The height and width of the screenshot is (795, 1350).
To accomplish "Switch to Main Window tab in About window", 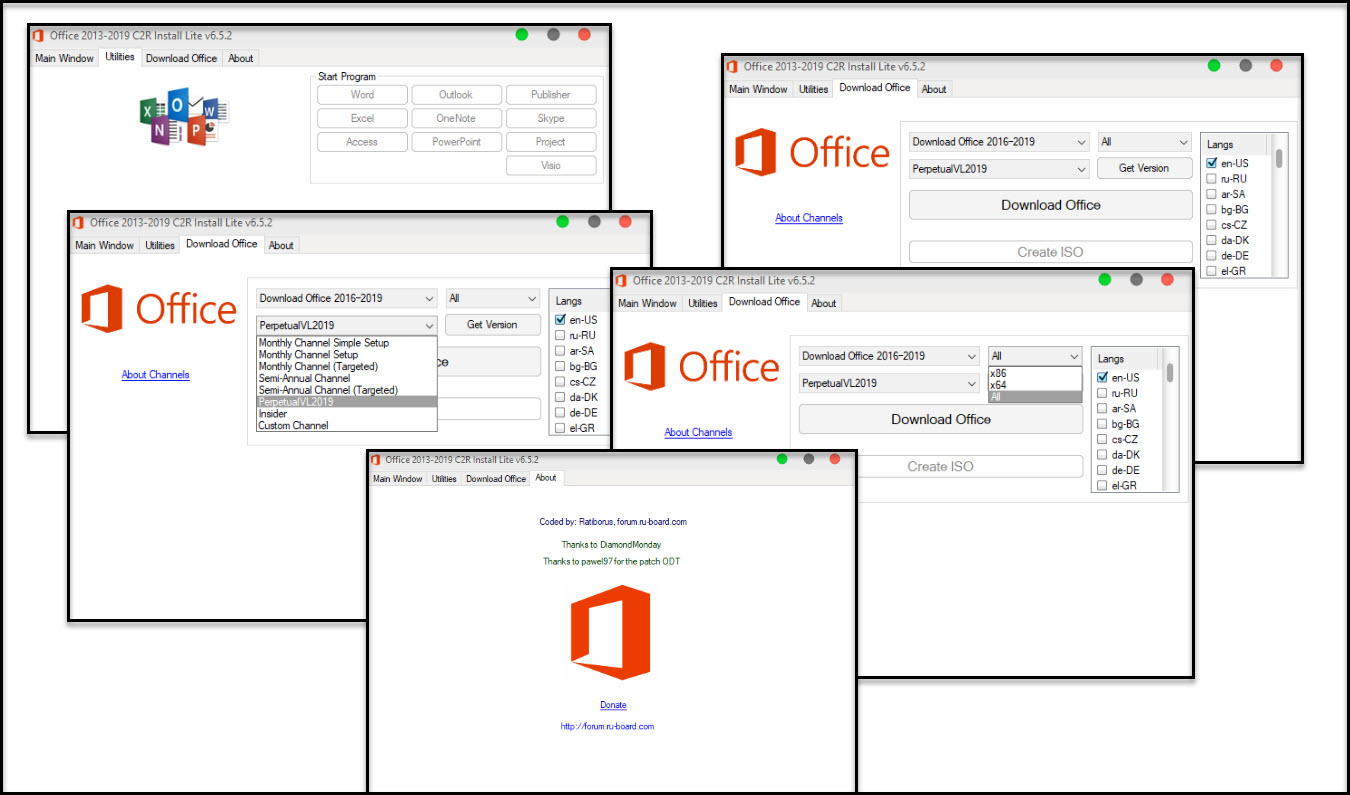I will (x=398, y=479).
